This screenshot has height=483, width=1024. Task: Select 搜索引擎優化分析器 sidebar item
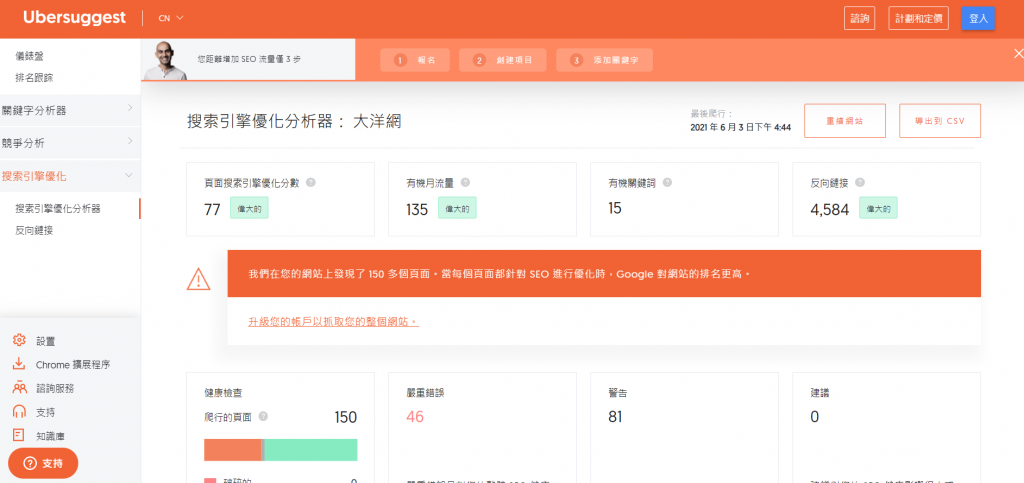[58, 209]
